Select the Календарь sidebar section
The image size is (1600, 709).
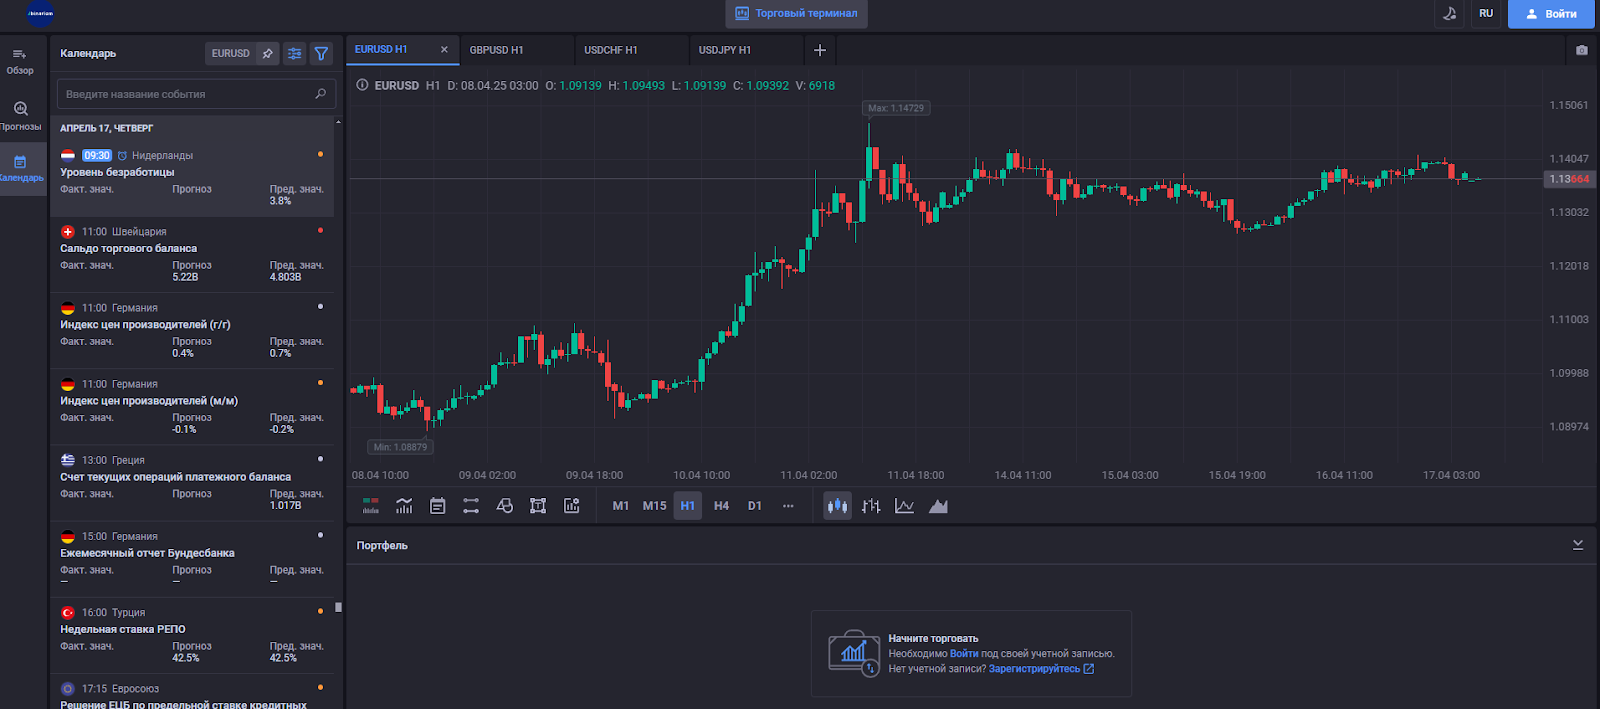coord(20,168)
